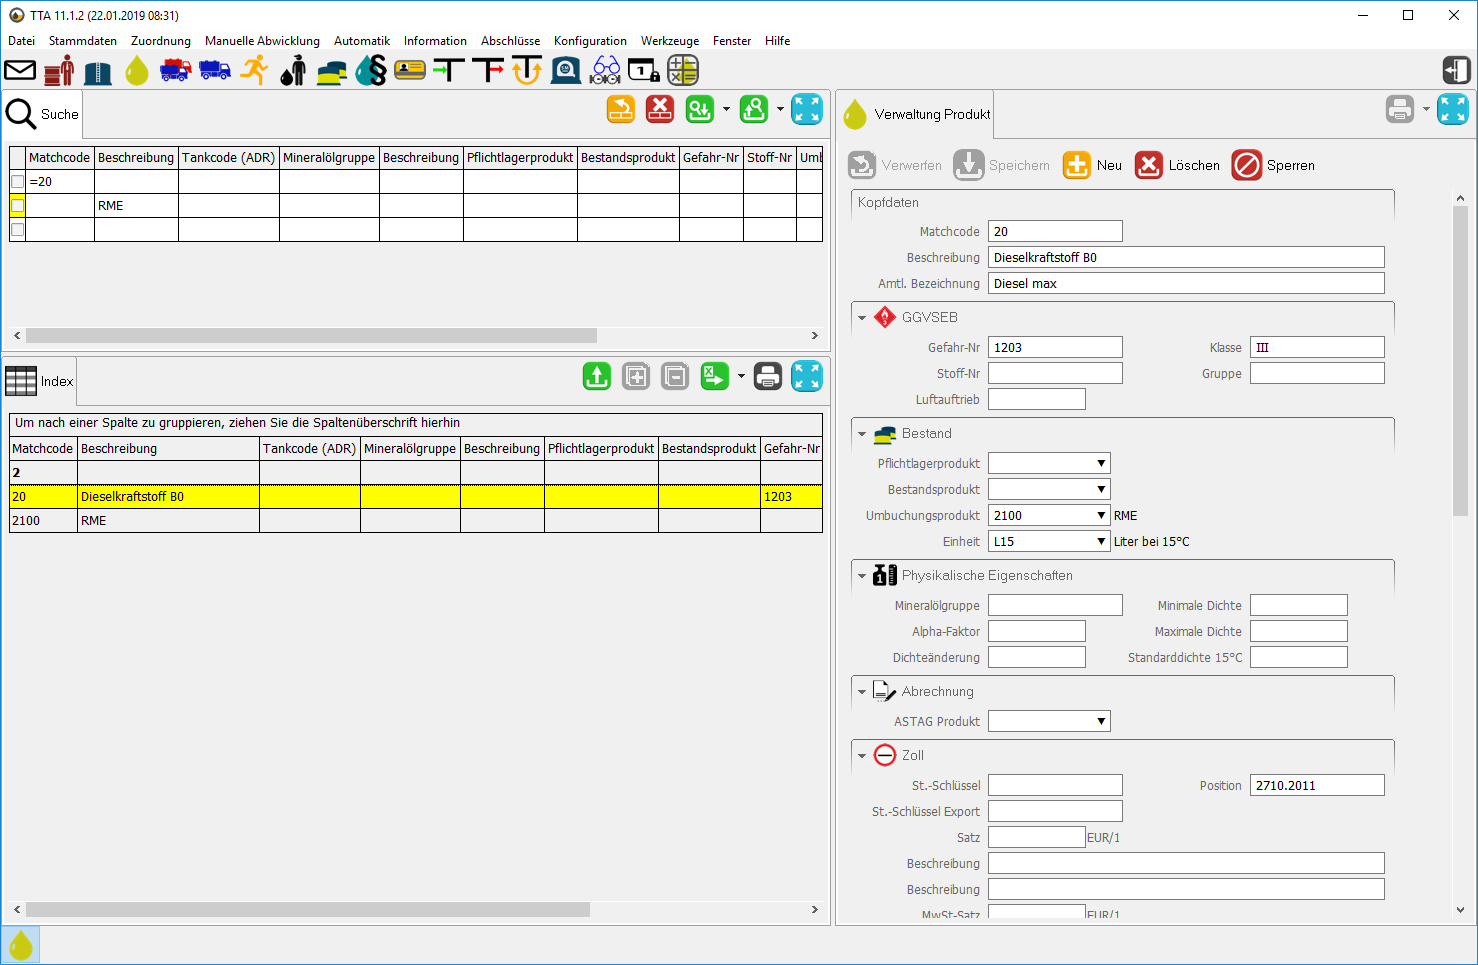The image size is (1478, 965).
Task: Click the orange reset search icon in Suche panel
Action: 621,109
